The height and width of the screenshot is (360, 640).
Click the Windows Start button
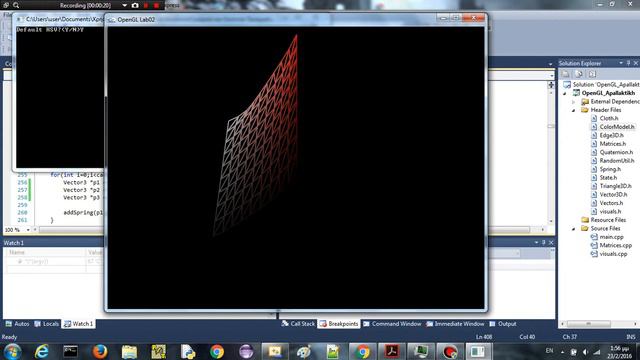click(13, 351)
